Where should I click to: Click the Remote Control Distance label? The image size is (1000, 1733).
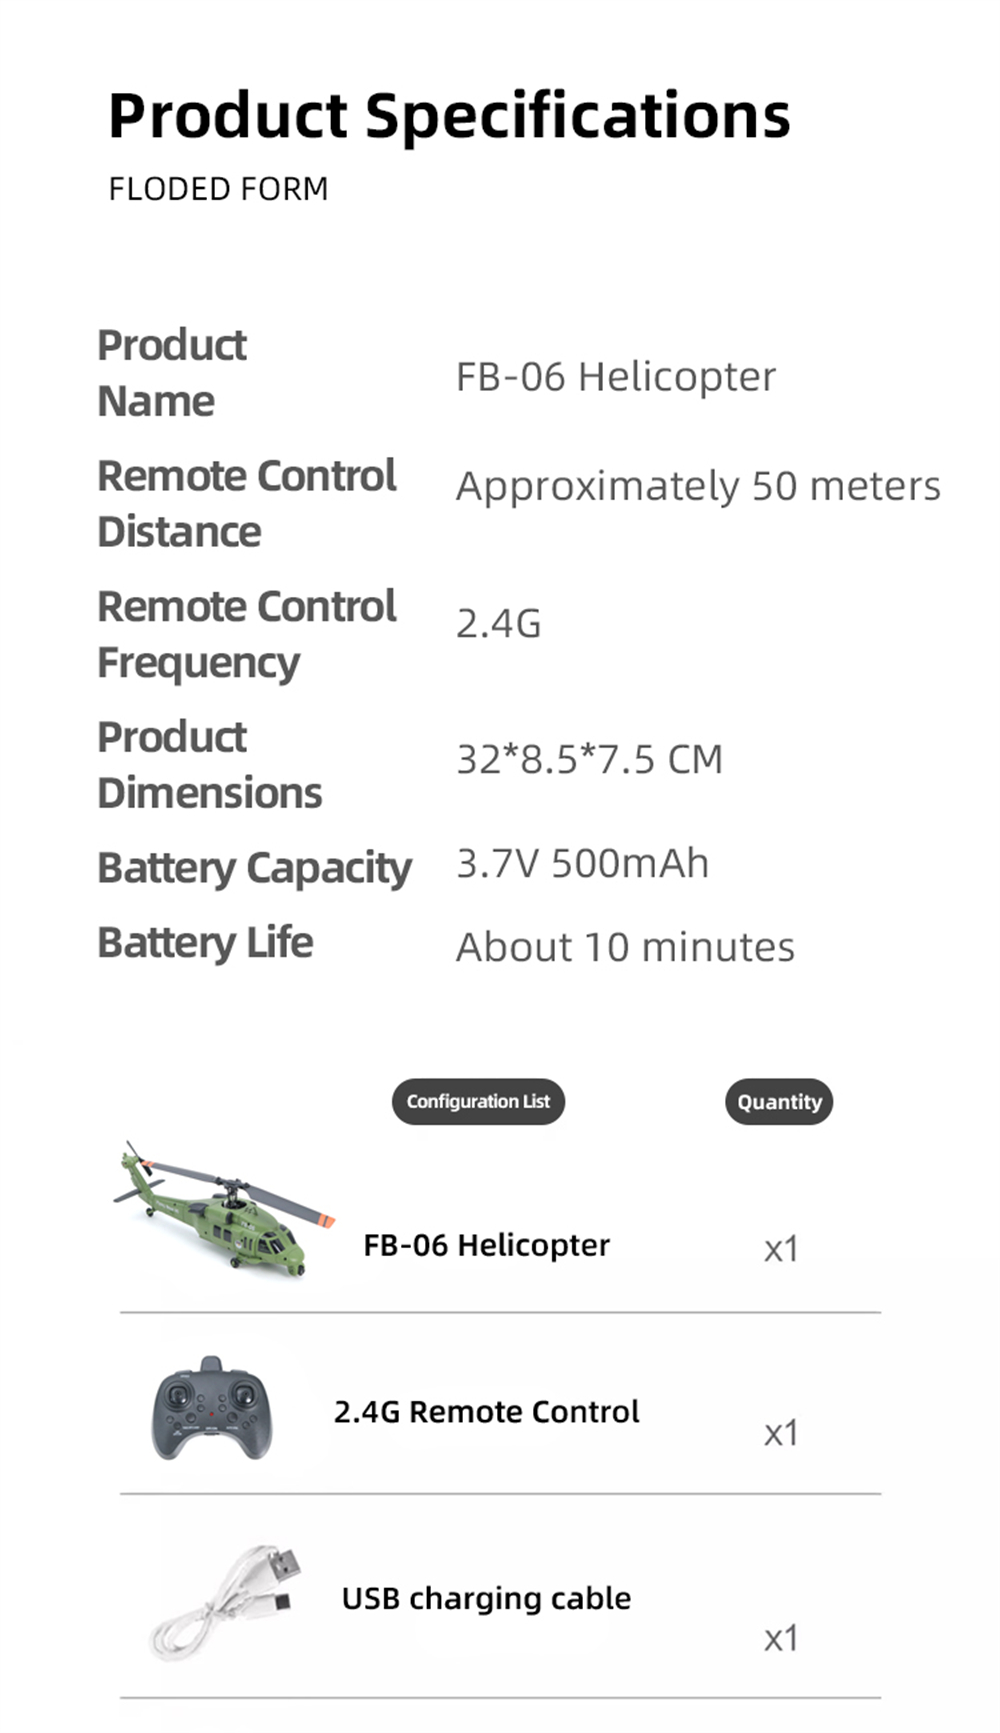click(247, 503)
